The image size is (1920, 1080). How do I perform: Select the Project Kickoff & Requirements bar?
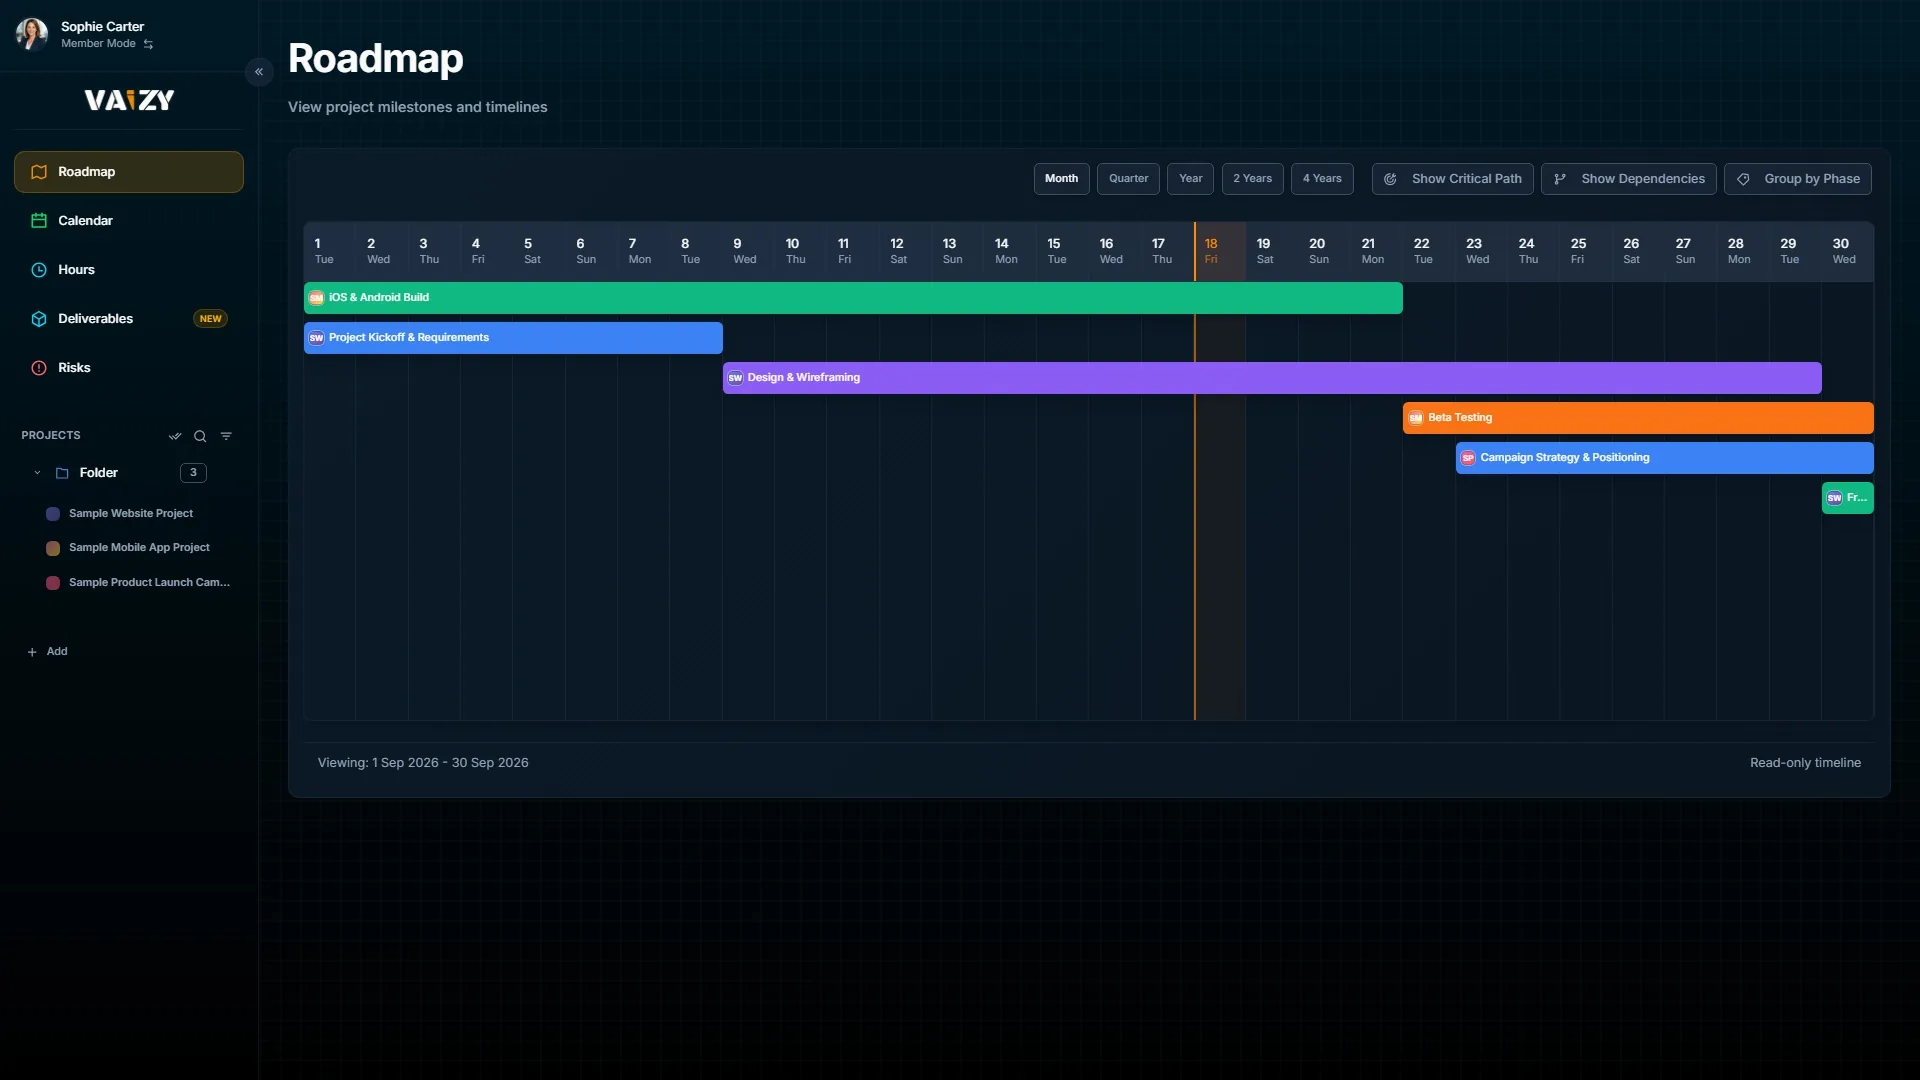coord(513,338)
